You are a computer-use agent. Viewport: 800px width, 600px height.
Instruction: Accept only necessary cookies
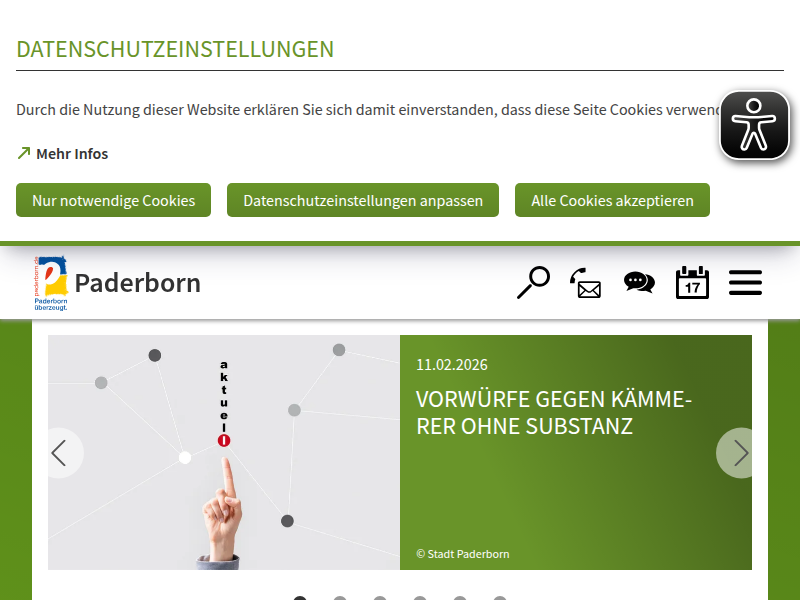coord(113,200)
